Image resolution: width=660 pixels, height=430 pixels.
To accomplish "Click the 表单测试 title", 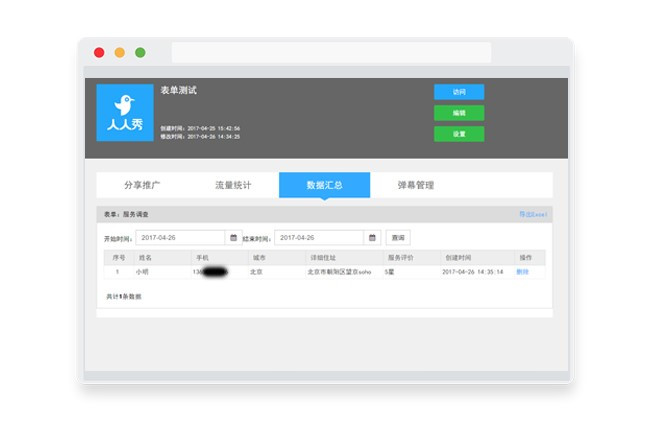I will coord(178,90).
